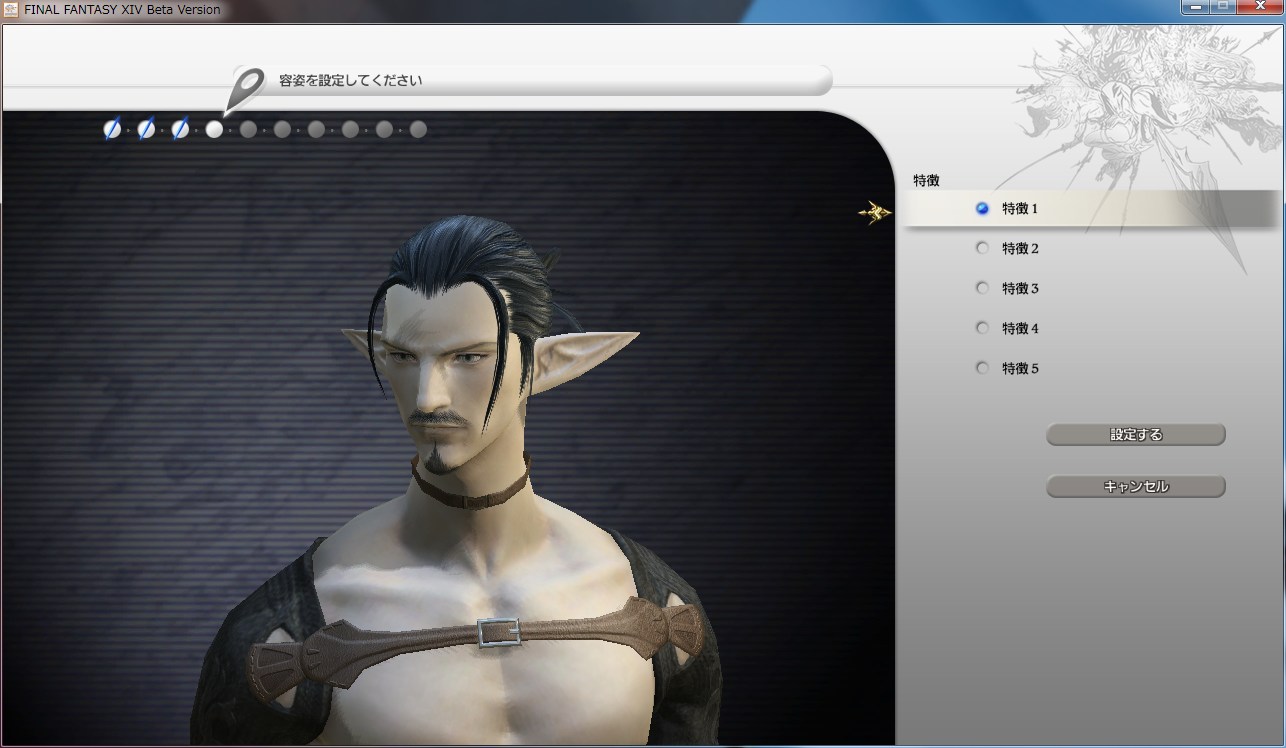Click the FINAL FANTASY XIV Beta Version title text

tap(122, 9)
